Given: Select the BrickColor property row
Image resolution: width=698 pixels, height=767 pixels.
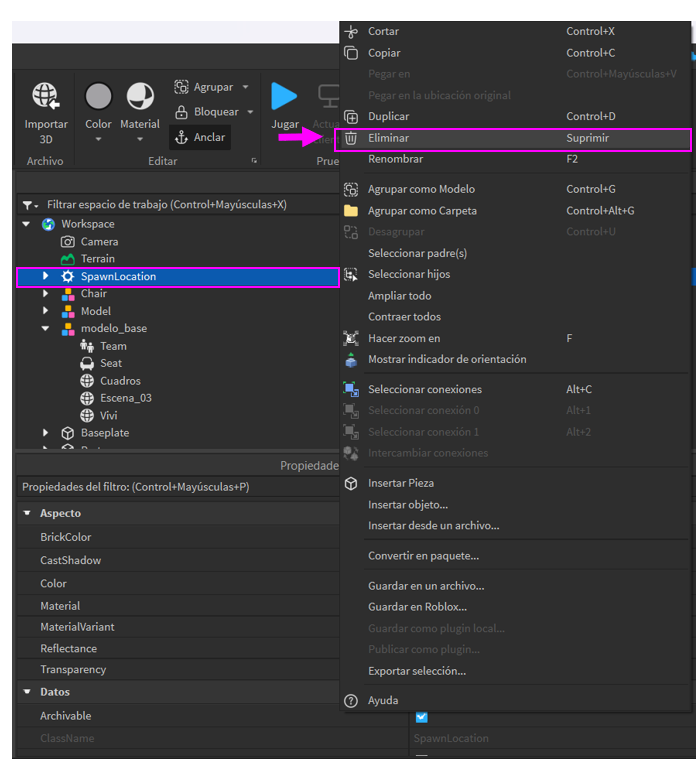Looking at the screenshot, I should click(178, 537).
